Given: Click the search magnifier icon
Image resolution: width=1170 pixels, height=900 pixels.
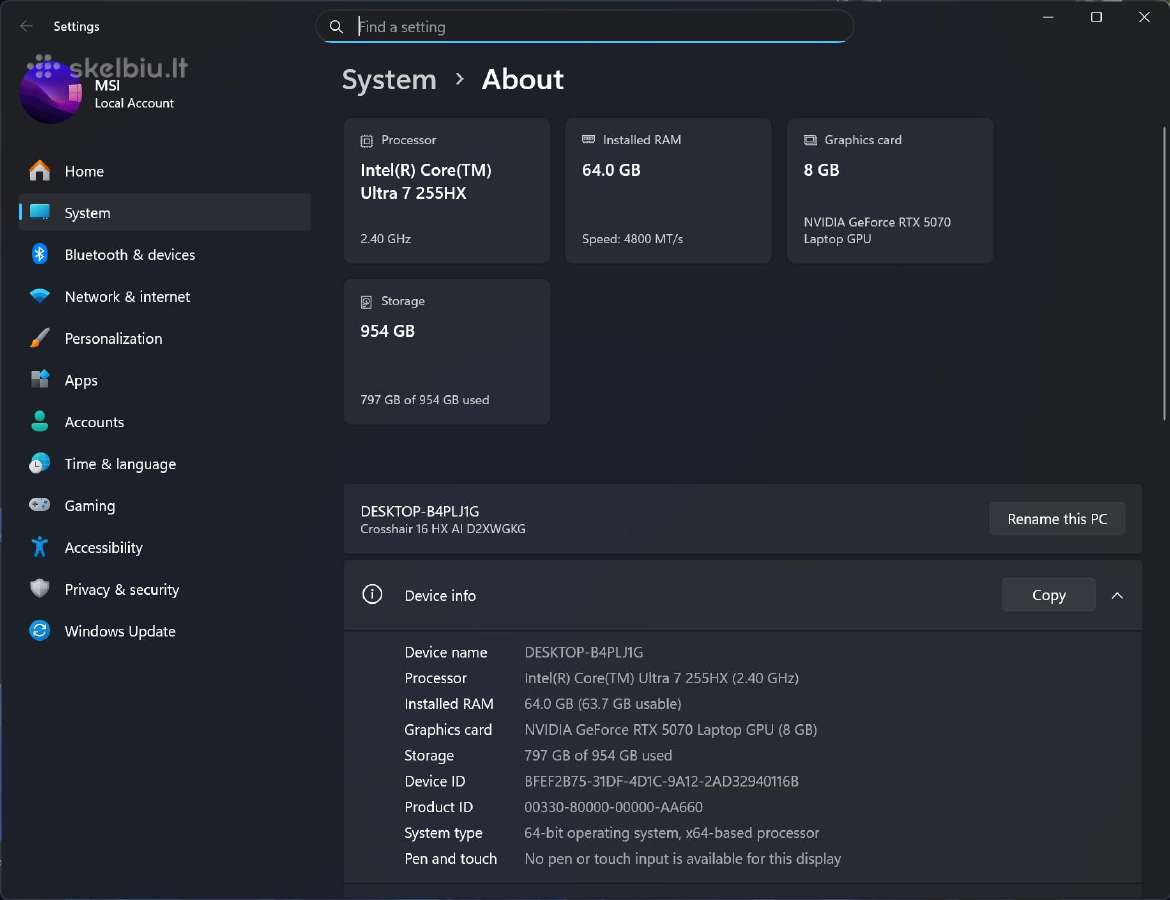Looking at the screenshot, I should click(x=337, y=27).
